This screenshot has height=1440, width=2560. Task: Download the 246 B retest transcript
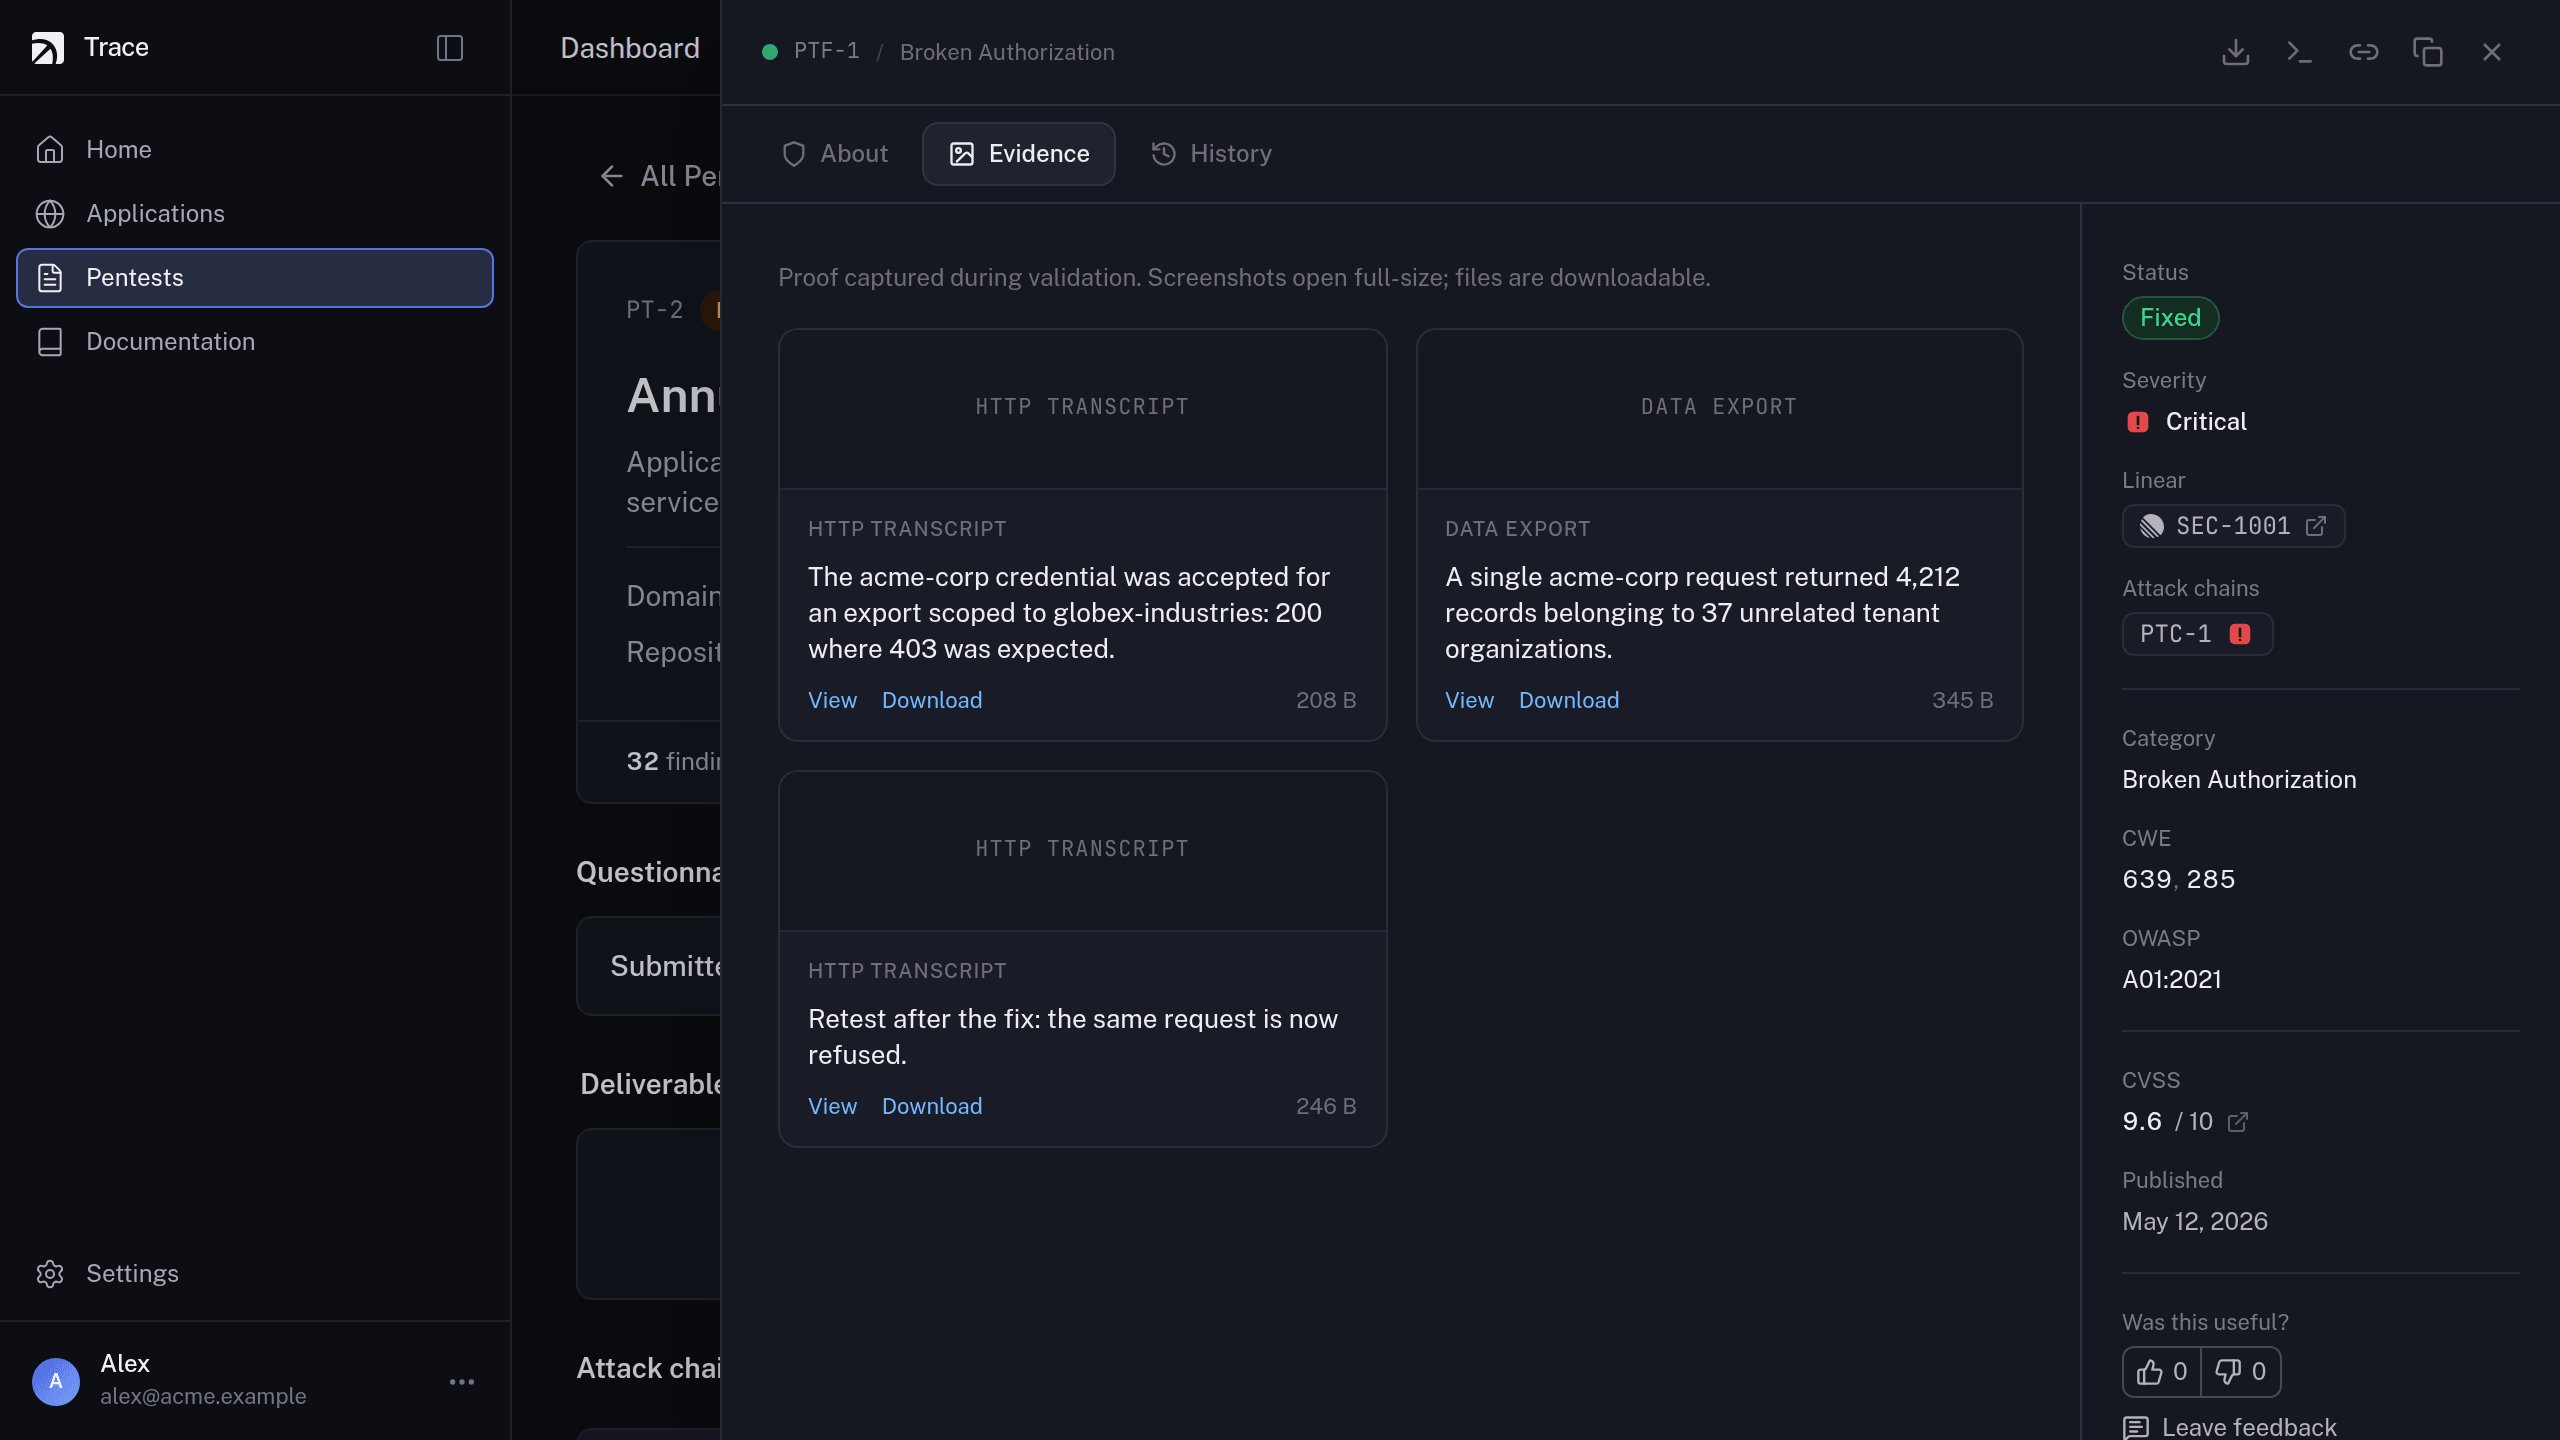(932, 1107)
